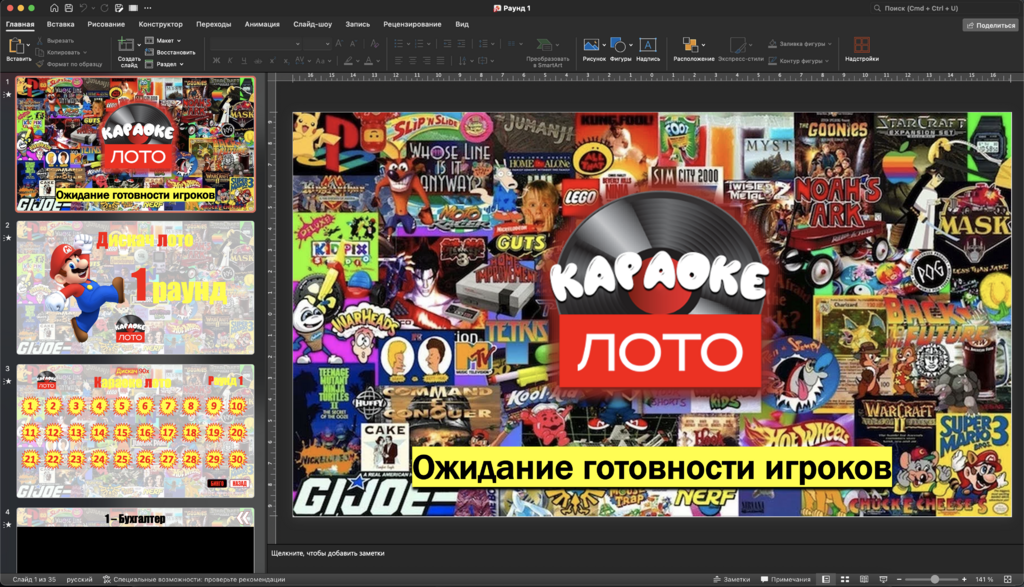The height and width of the screenshot is (587, 1024).
Task: Increase font size with larger A icon
Action: click(339, 44)
